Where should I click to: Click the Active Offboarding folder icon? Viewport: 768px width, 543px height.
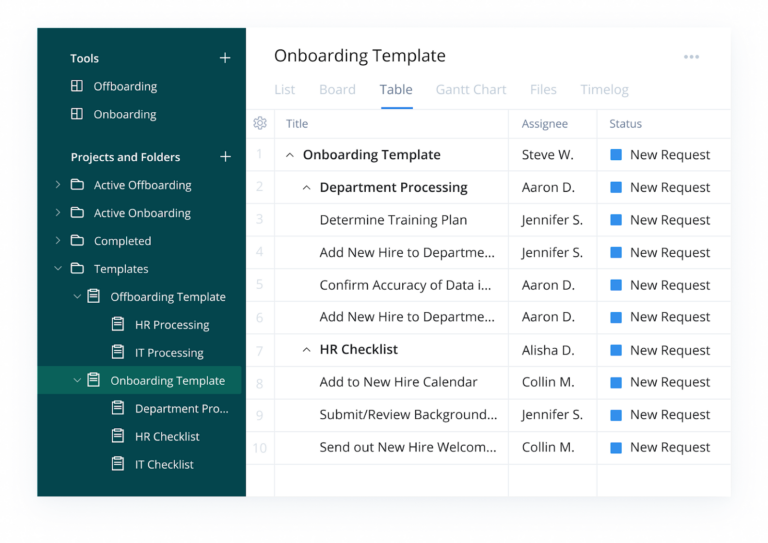(x=77, y=185)
